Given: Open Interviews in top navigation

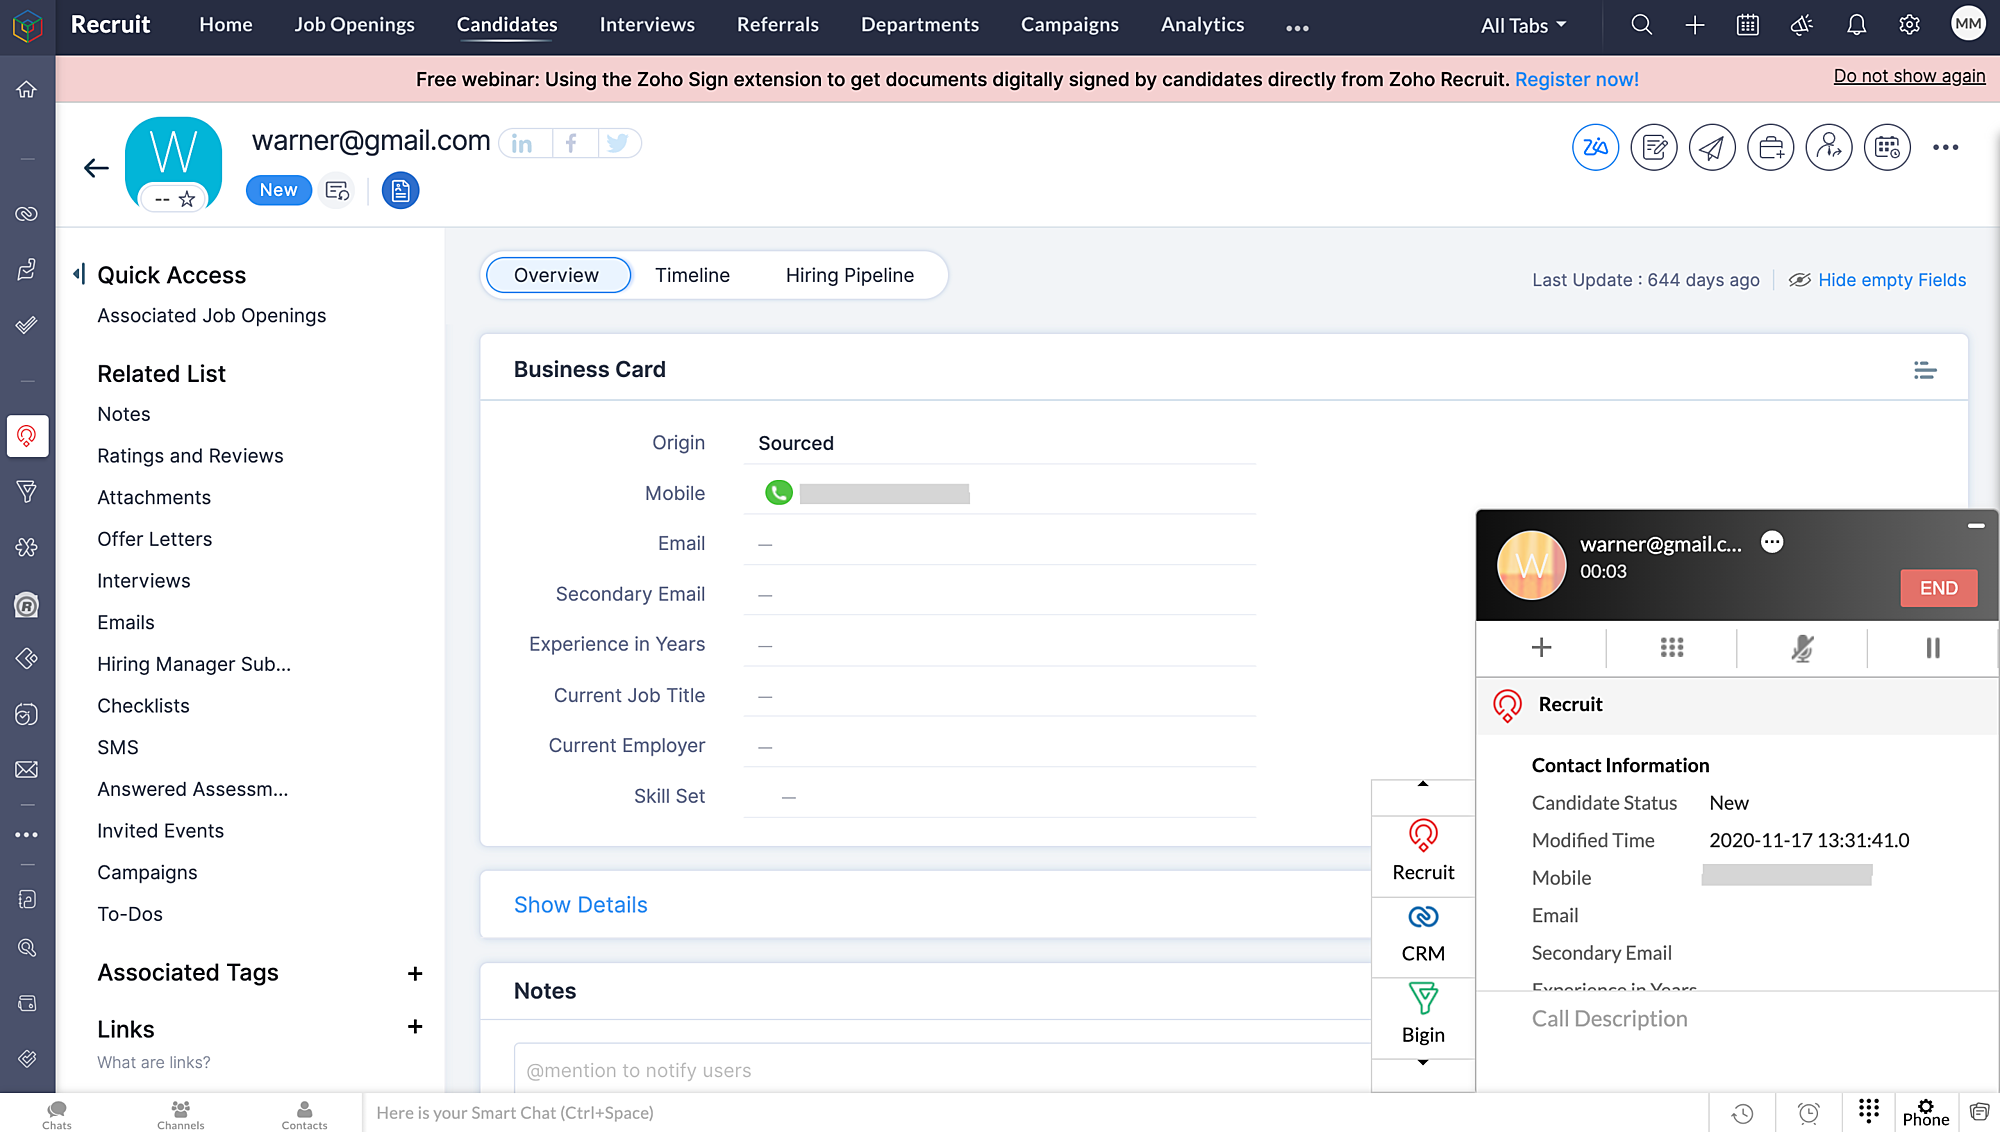Looking at the screenshot, I should [647, 25].
